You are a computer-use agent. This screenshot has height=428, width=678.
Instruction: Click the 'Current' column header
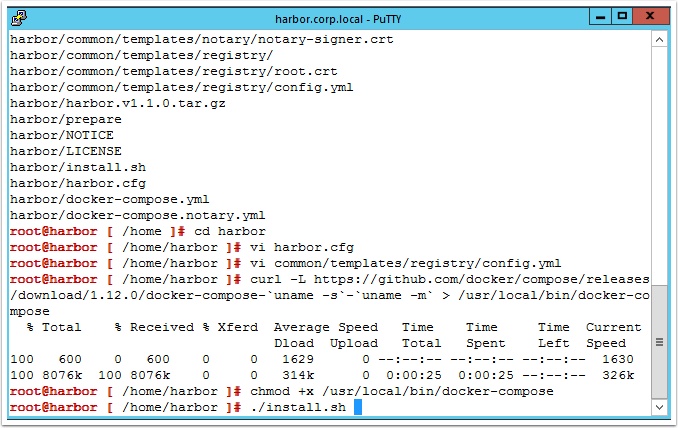614,327
